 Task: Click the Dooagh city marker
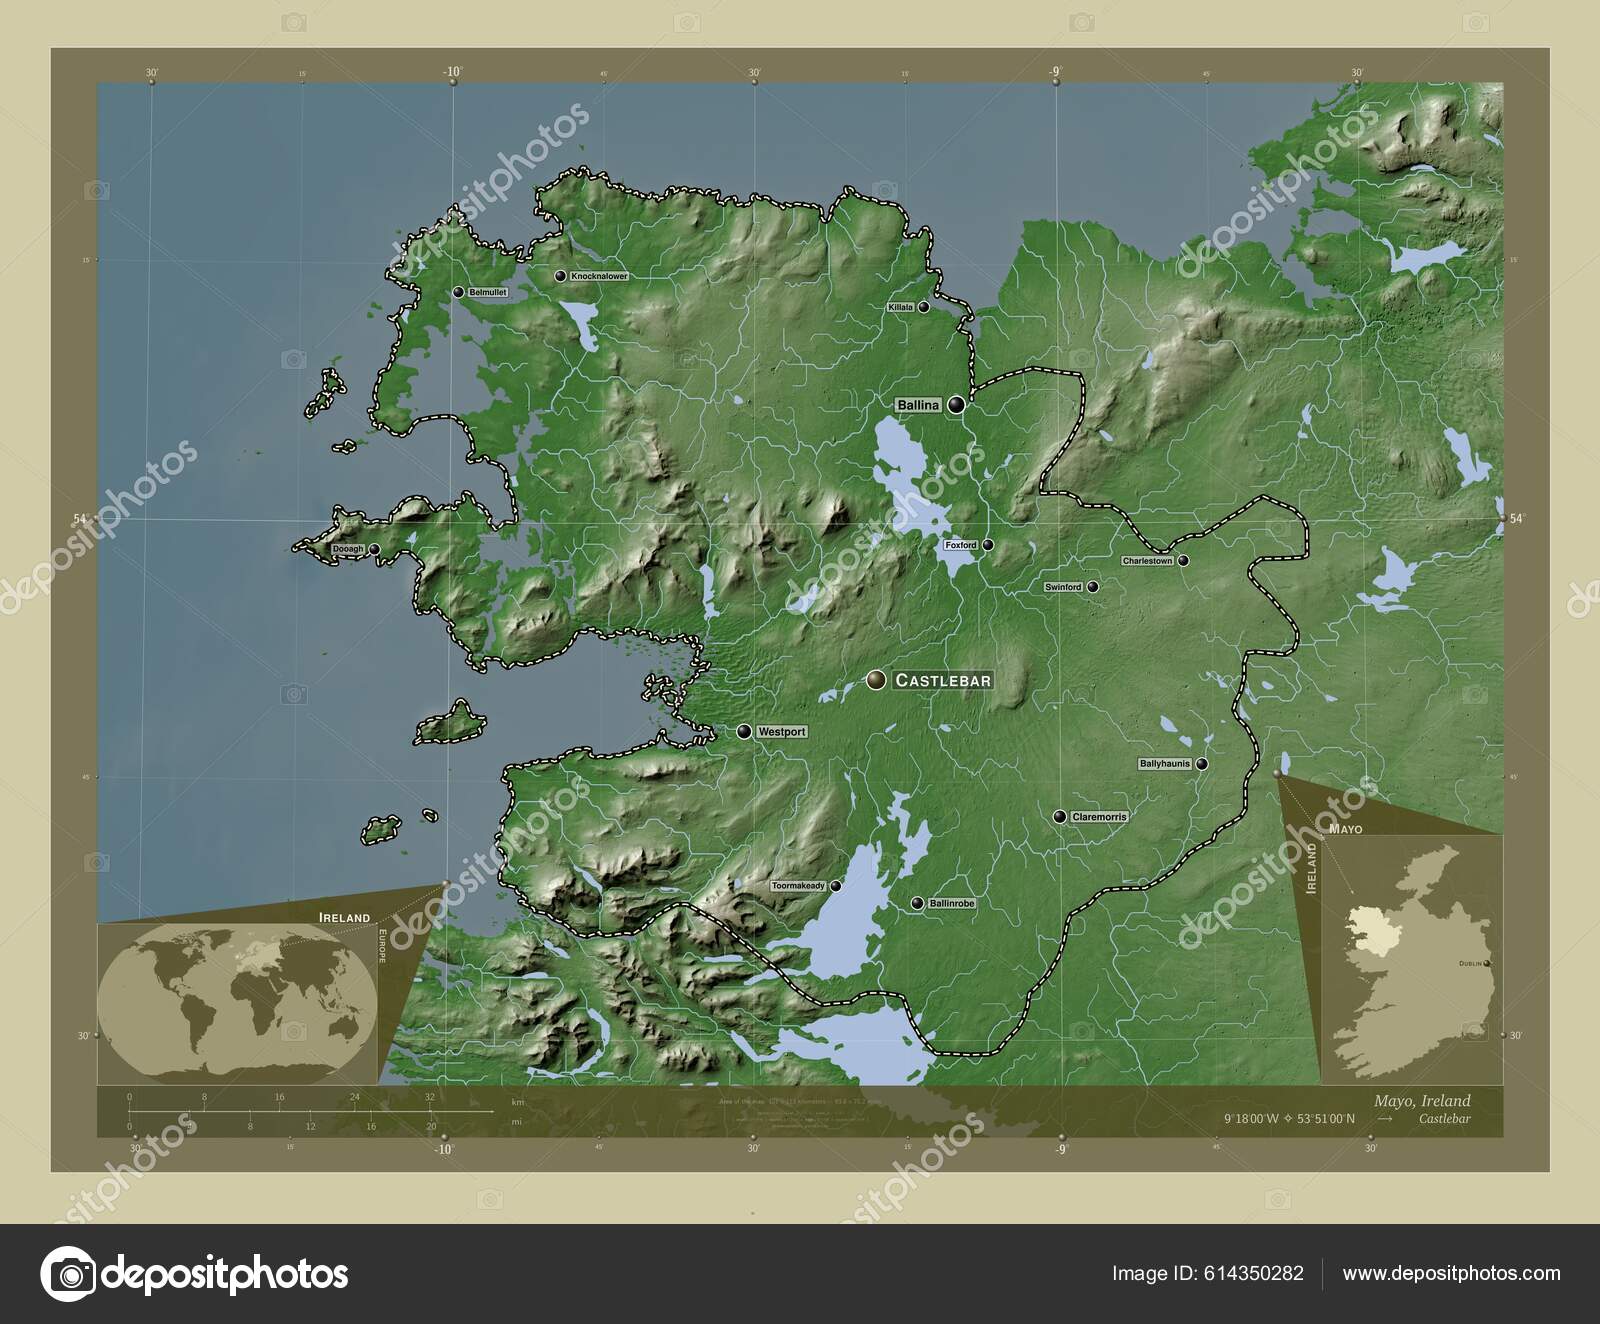[x=373, y=549]
